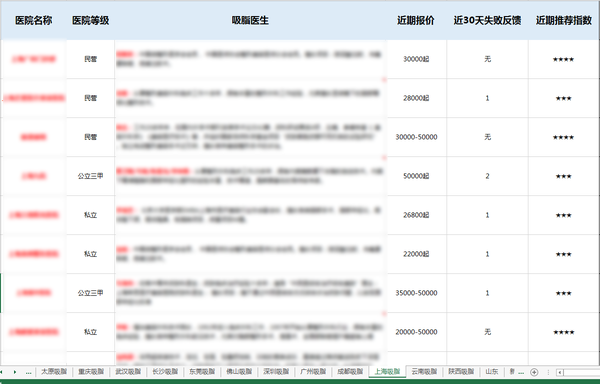600x384 pixels.
Task: Select the 26800起 price cell
Action: tap(416, 215)
